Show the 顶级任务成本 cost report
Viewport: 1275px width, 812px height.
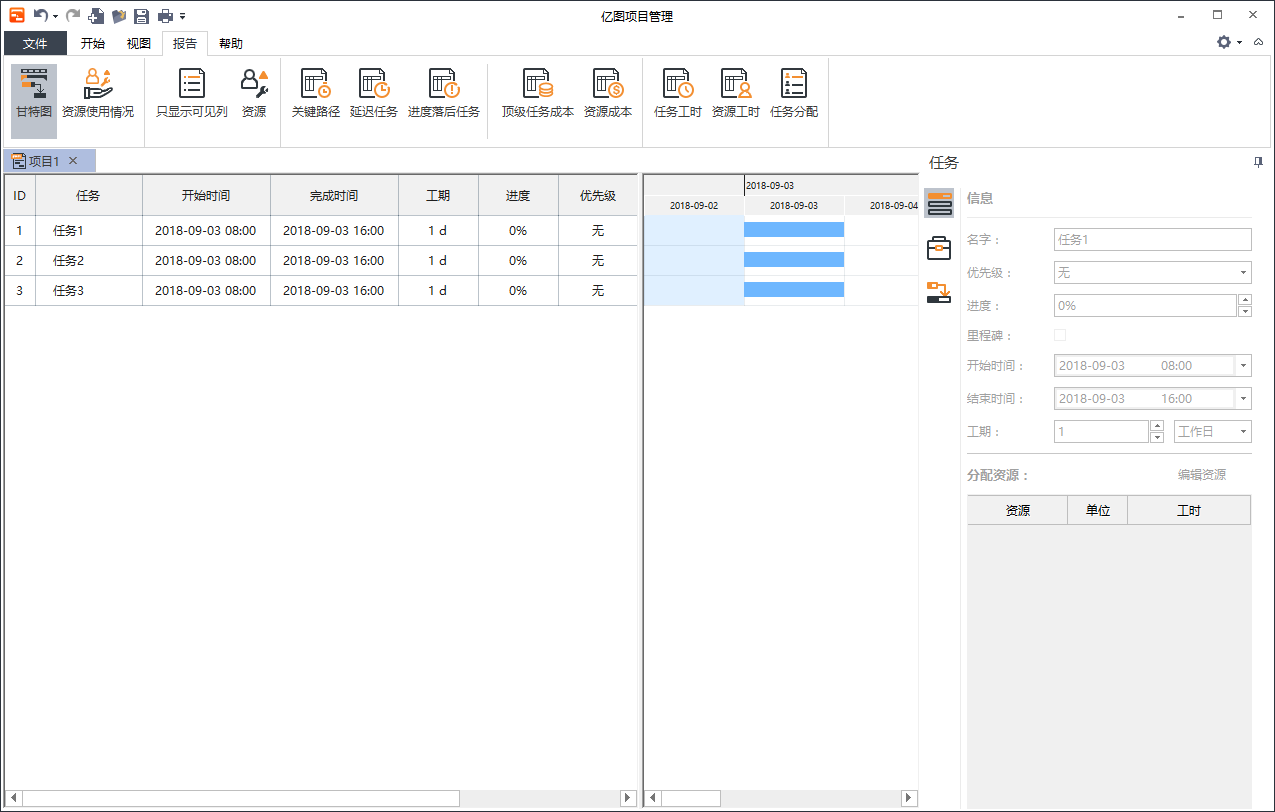coord(537,94)
